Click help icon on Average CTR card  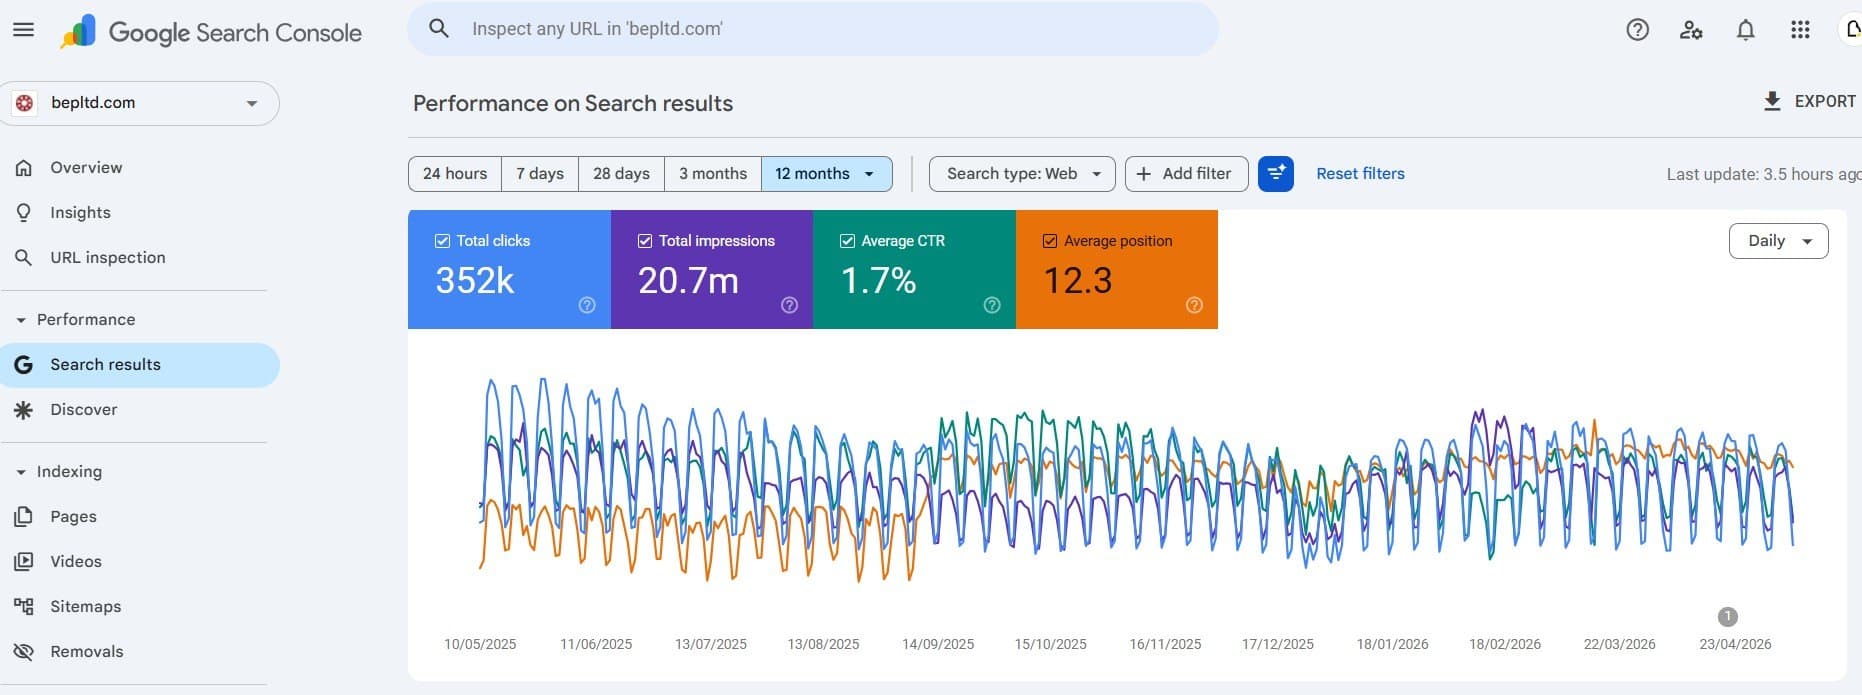coord(992,305)
